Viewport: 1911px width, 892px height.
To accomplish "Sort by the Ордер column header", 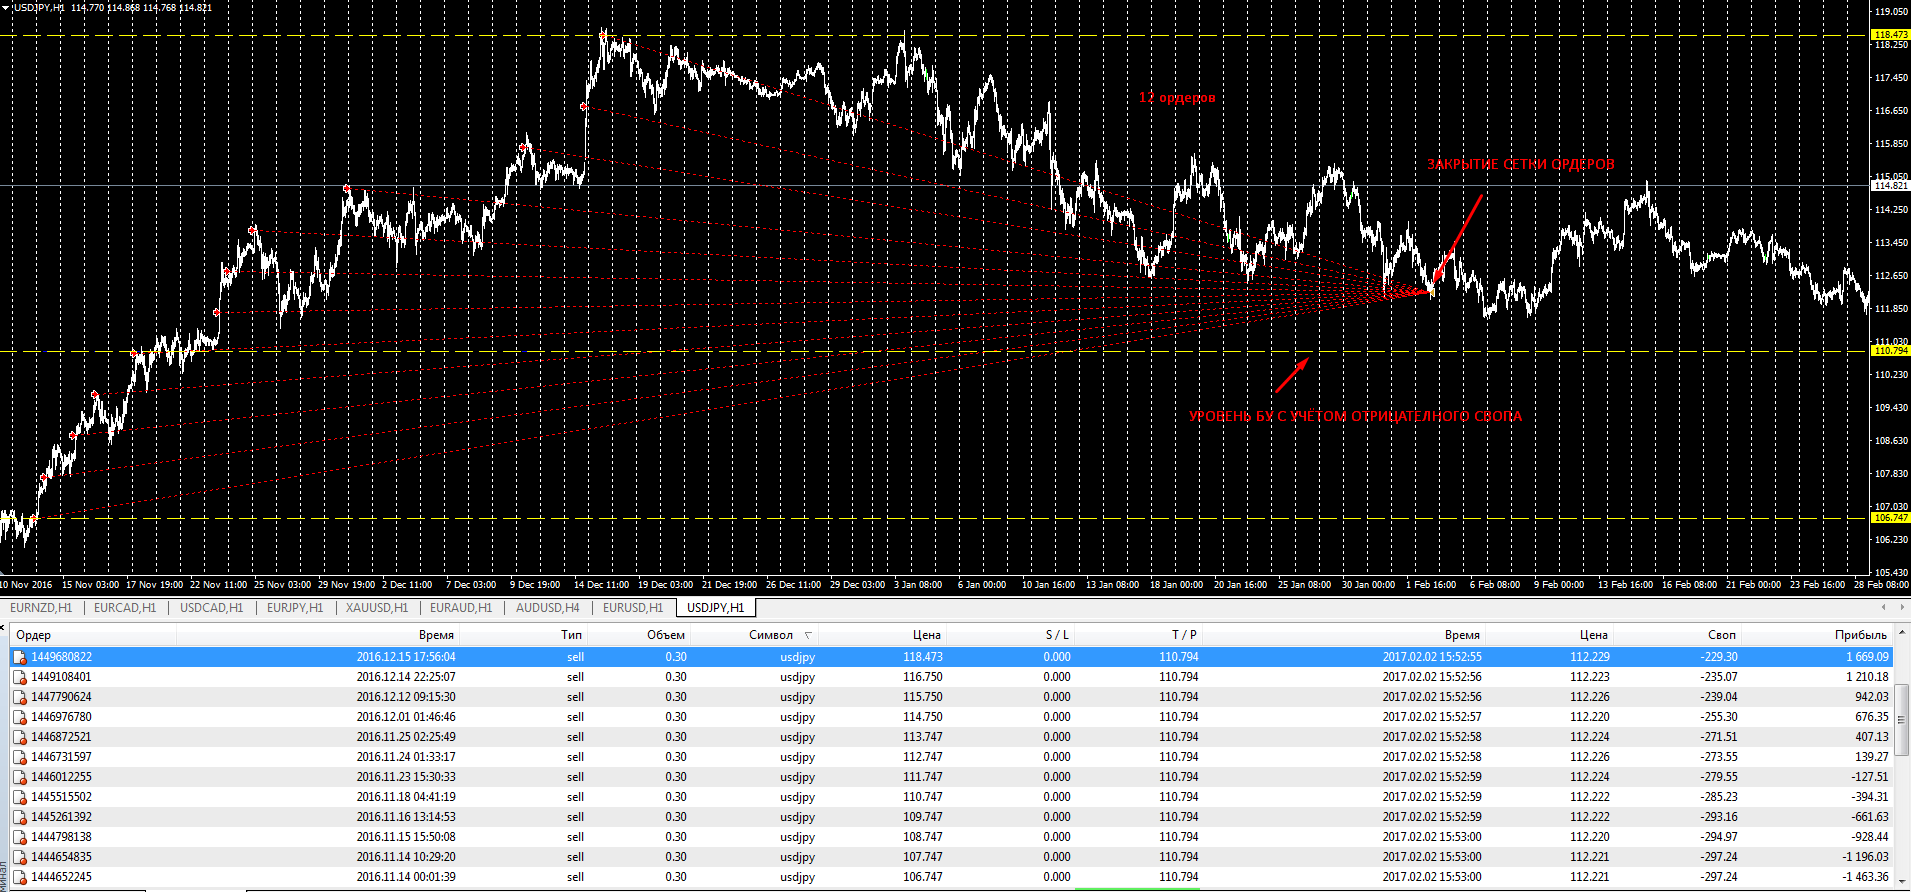I will (x=93, y=634).
